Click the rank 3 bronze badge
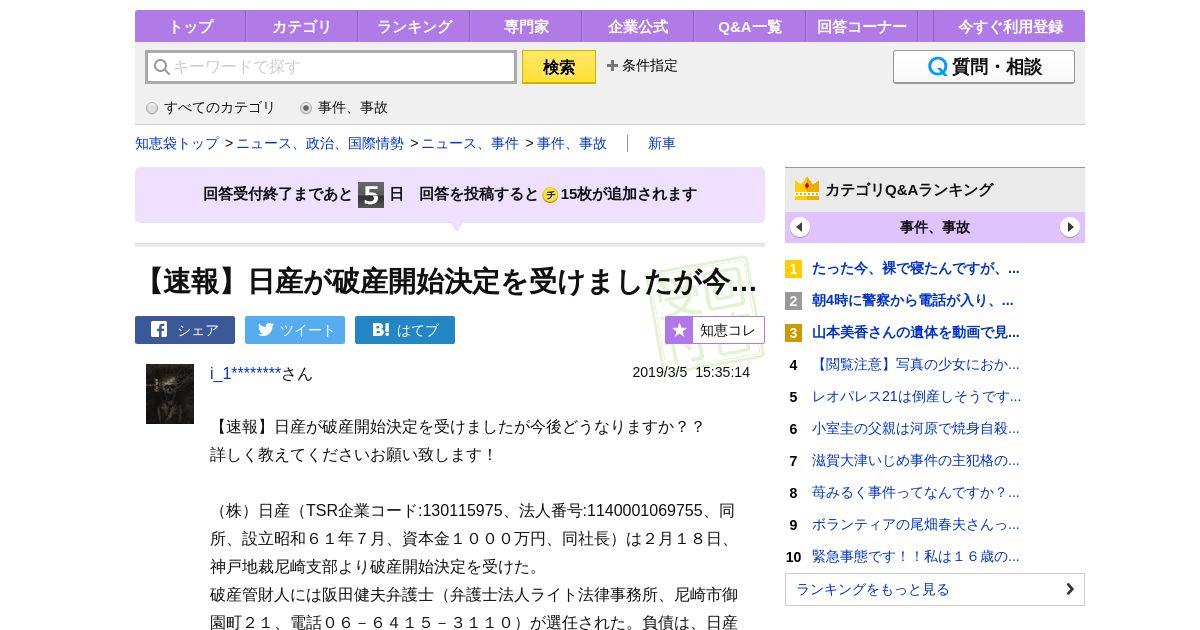Screen dimensions: 1200x630 (793, 333)
